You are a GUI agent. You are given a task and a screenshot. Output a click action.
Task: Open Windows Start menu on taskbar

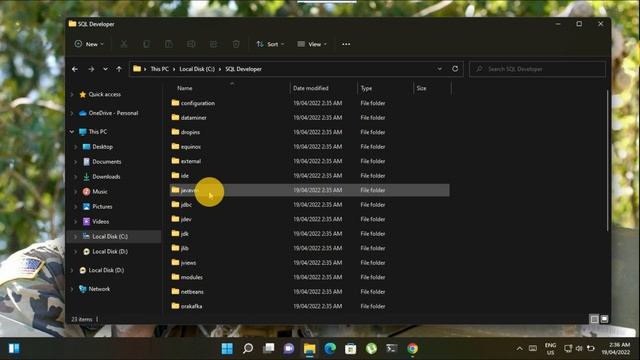point(227,349)
